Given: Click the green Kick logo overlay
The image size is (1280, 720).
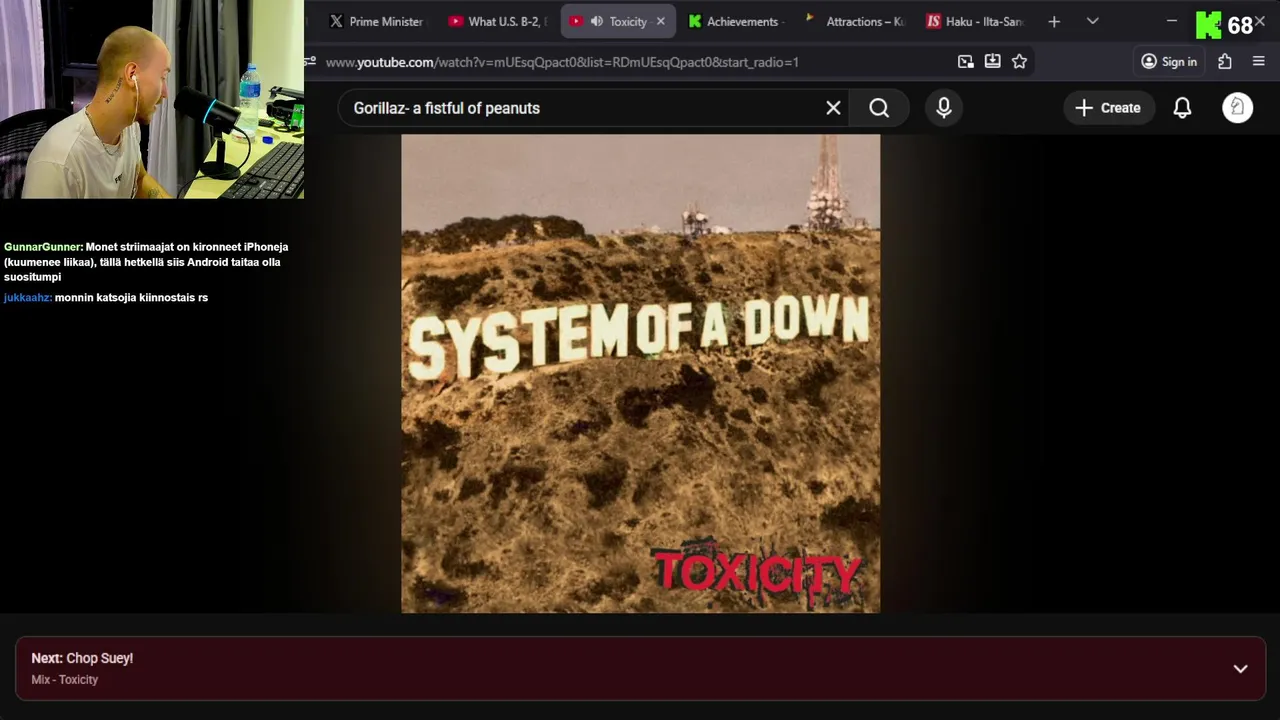Looking at the screenshot, I should (1208, 25).
